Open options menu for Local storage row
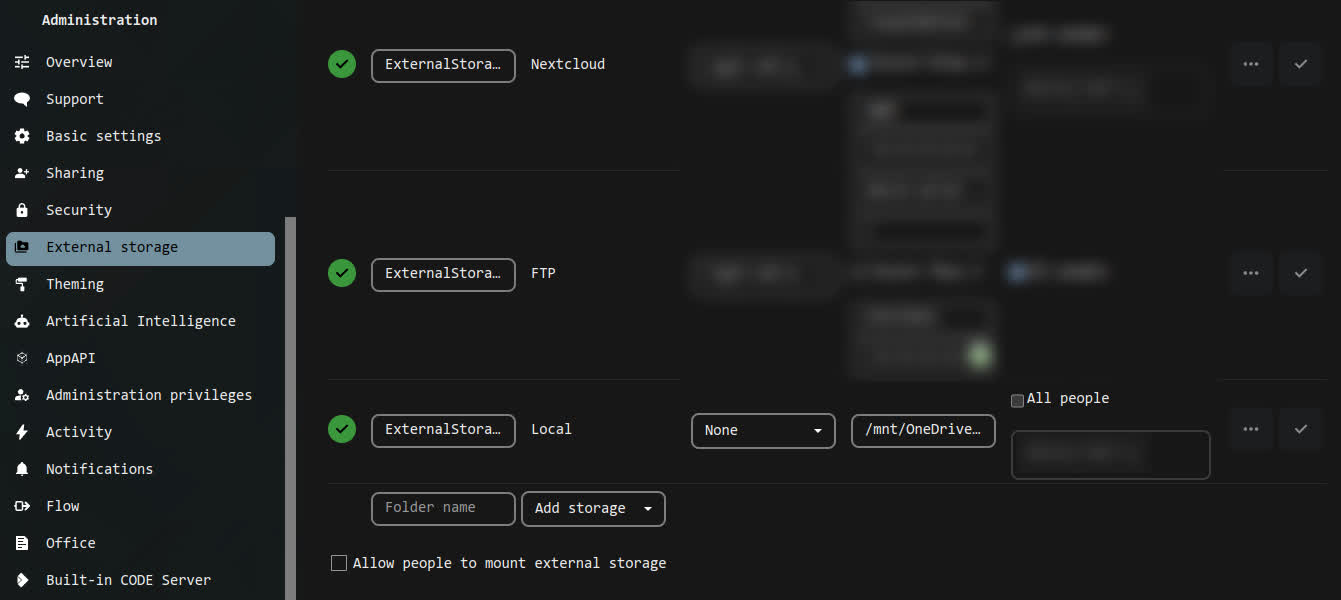 [x=1250, y=428]
